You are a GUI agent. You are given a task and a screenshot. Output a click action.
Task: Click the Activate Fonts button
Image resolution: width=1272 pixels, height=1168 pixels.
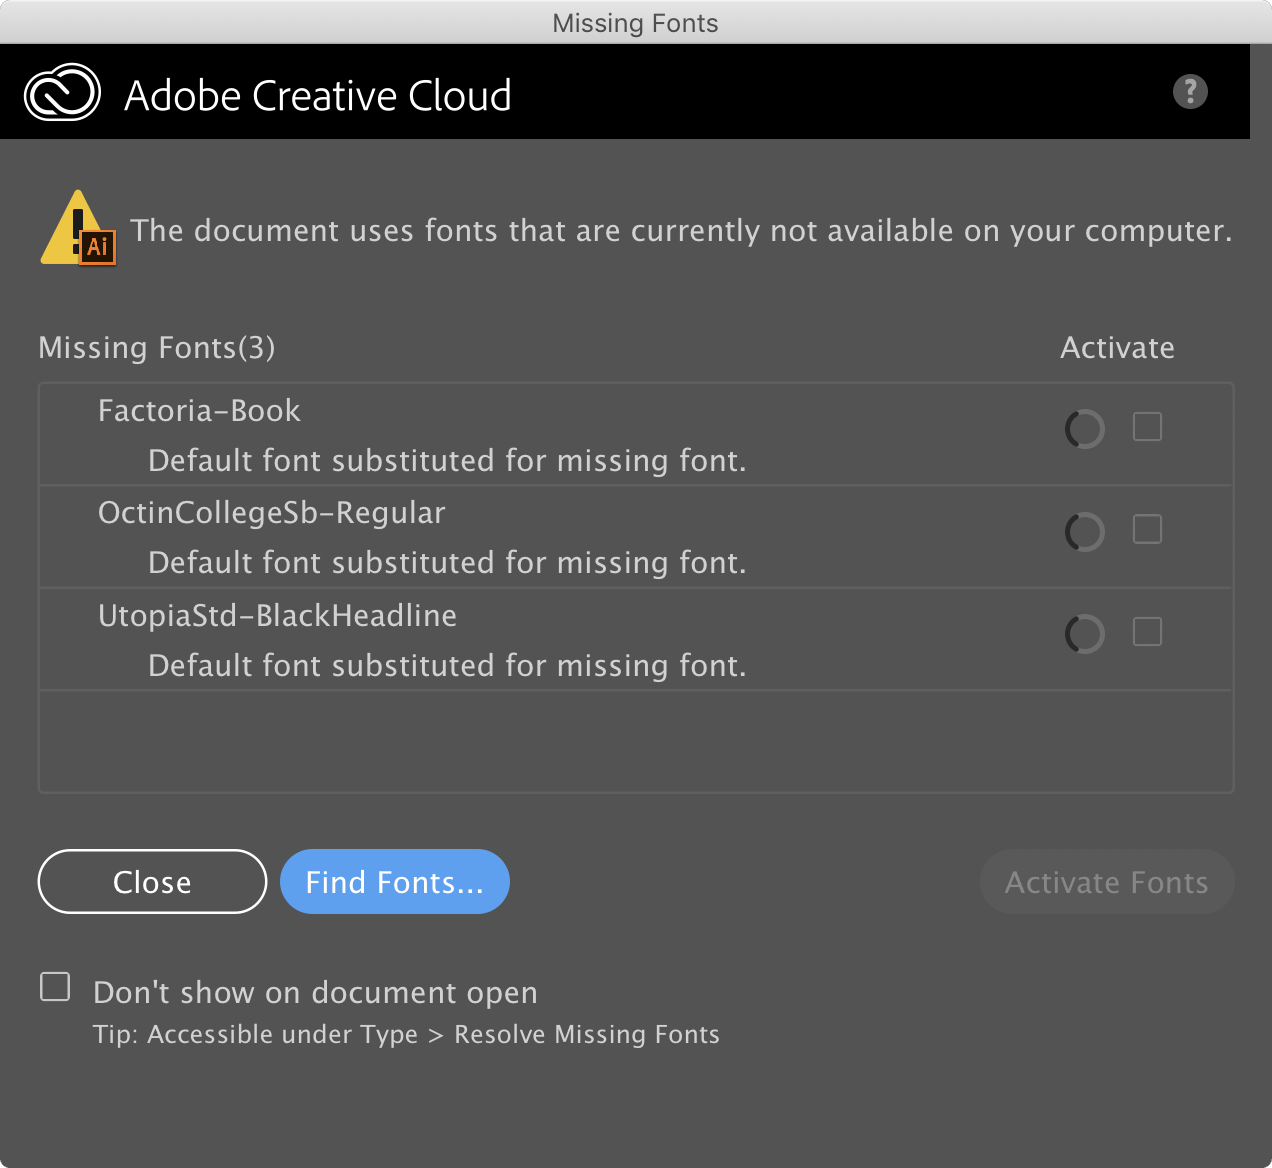point(1106,881)
